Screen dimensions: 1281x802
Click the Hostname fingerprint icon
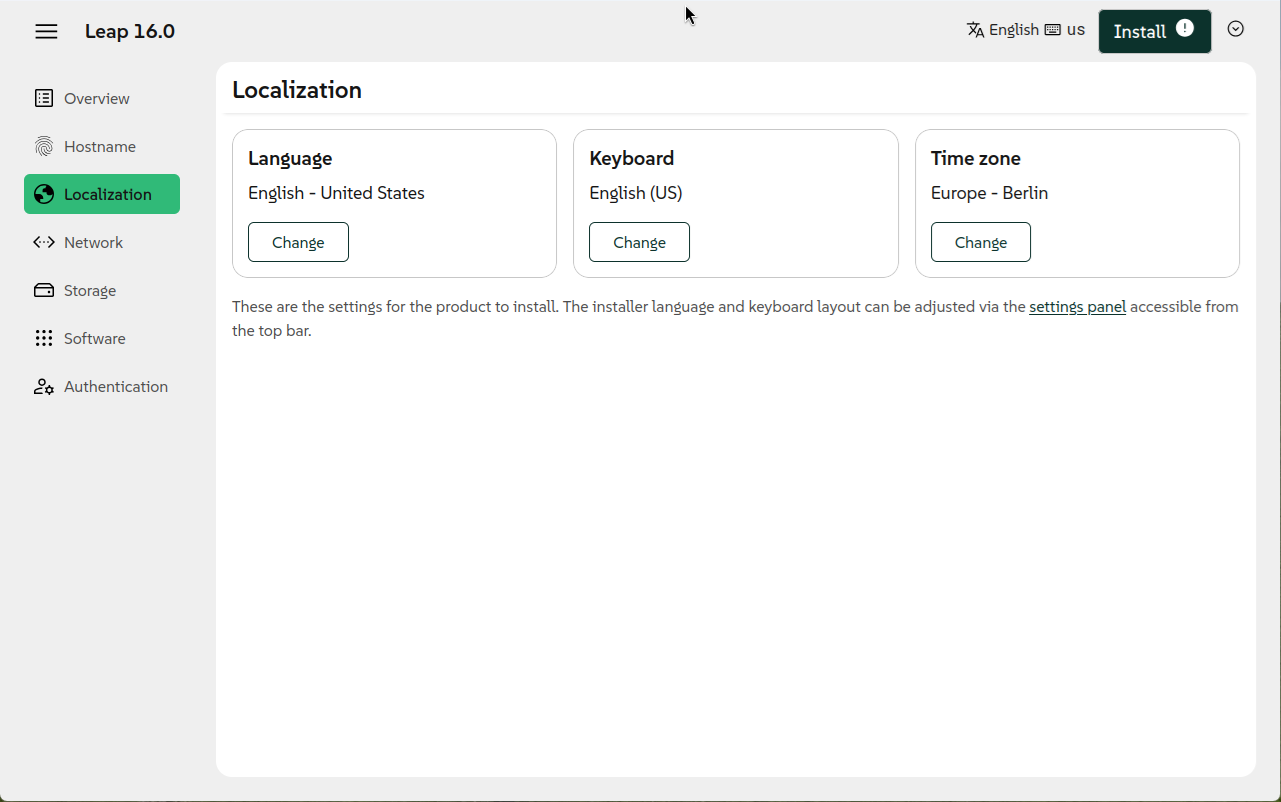pyautogui.click(x=43, y=147)
